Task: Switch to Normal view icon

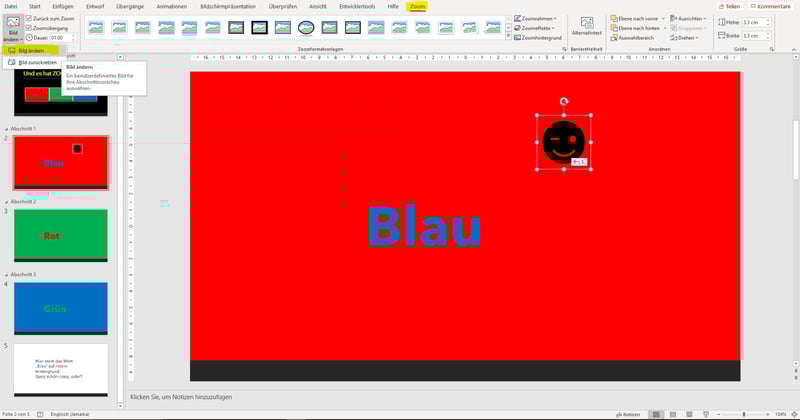Action: pos(656,414)
